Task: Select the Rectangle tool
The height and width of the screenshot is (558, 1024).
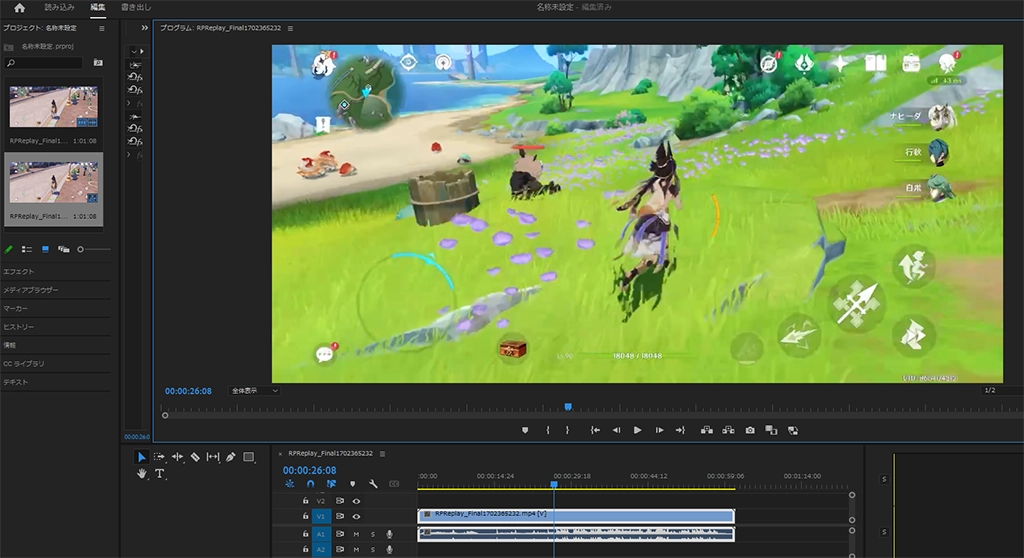Action: (x=249, y=457)
